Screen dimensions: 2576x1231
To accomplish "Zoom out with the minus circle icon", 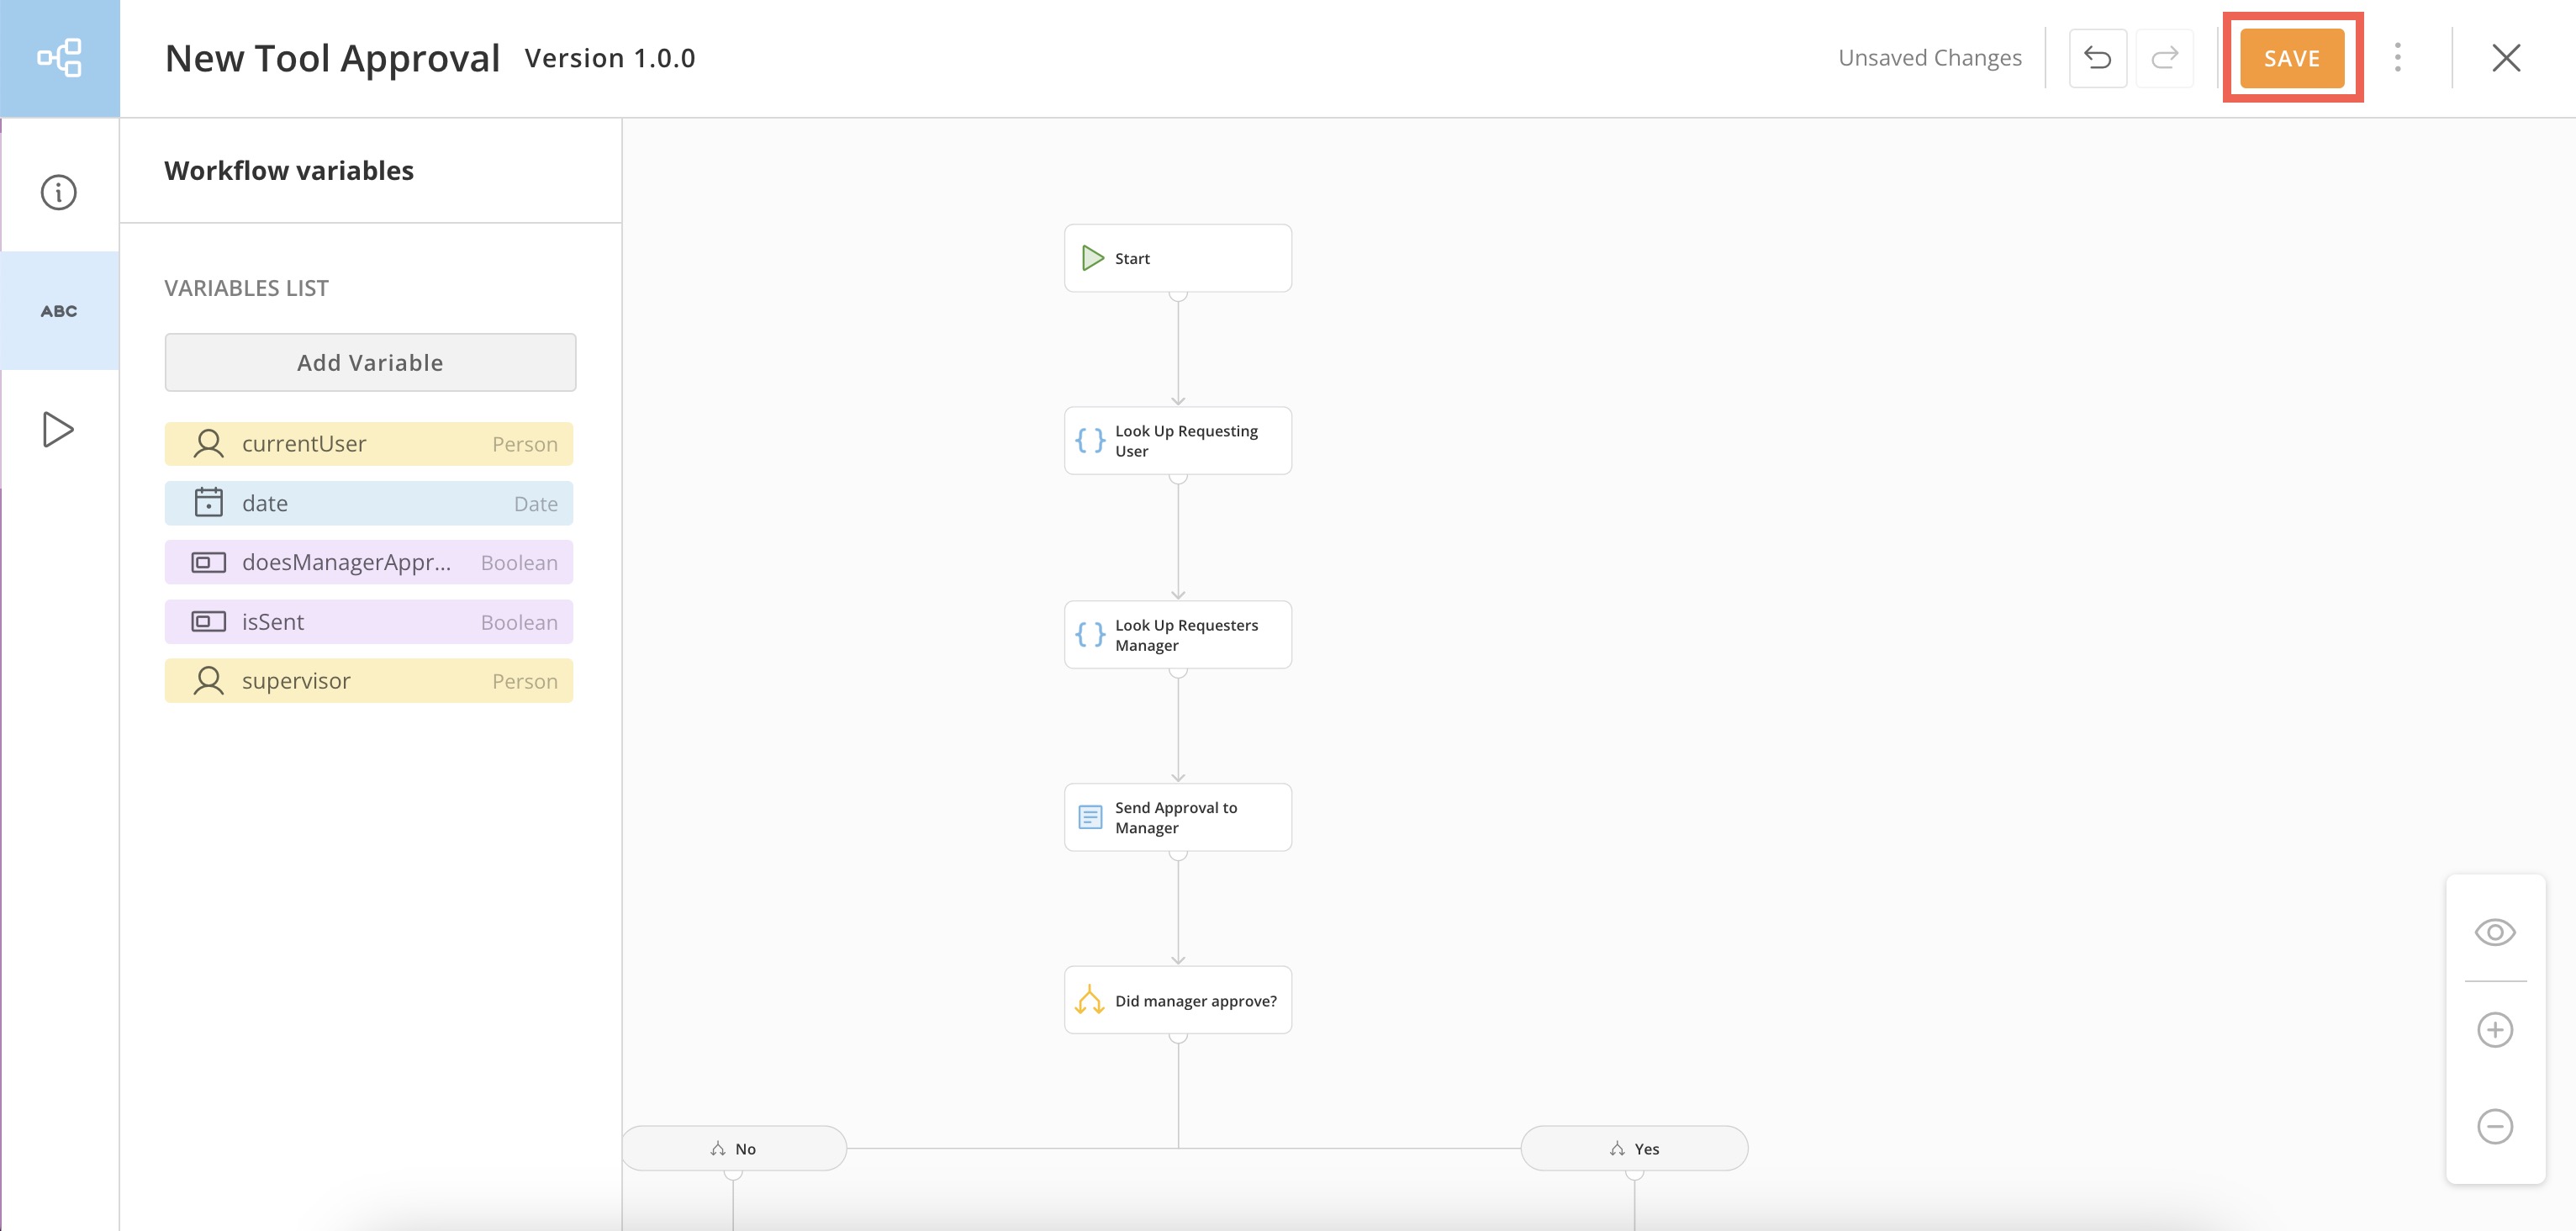I will (x=2495, y=1126).
